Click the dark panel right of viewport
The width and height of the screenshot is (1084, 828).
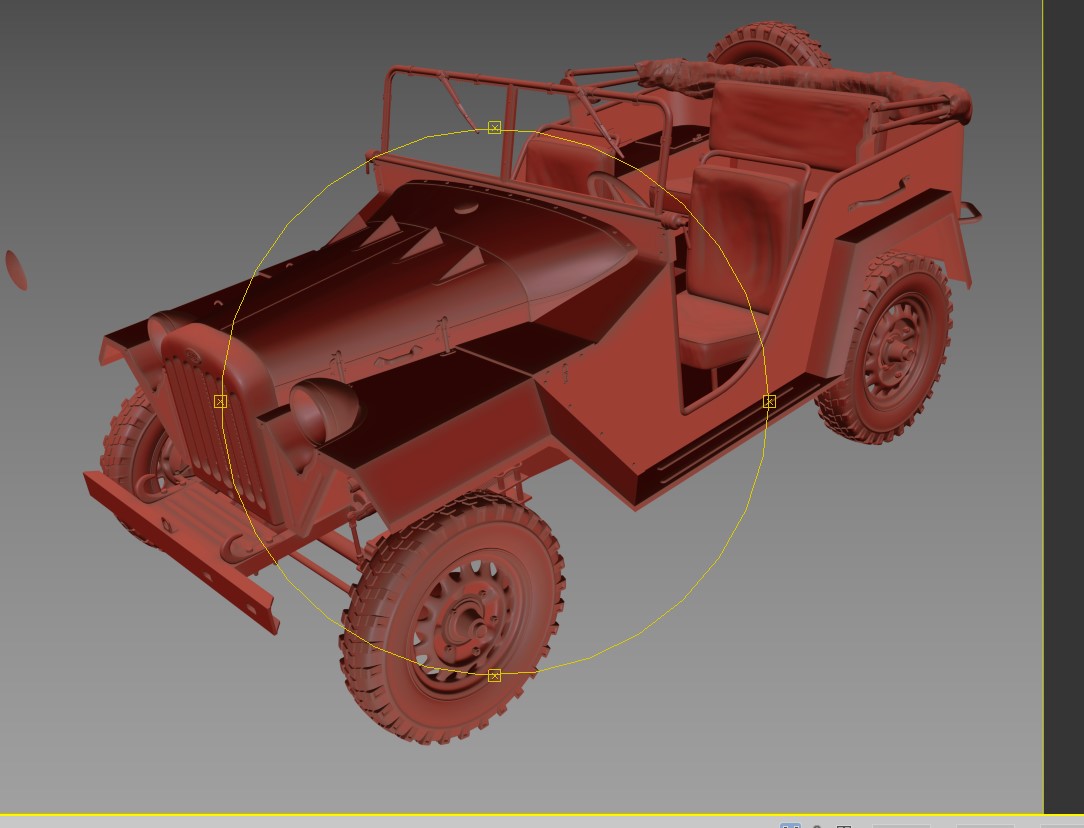pyautogui.click(x=1064, y=400)
